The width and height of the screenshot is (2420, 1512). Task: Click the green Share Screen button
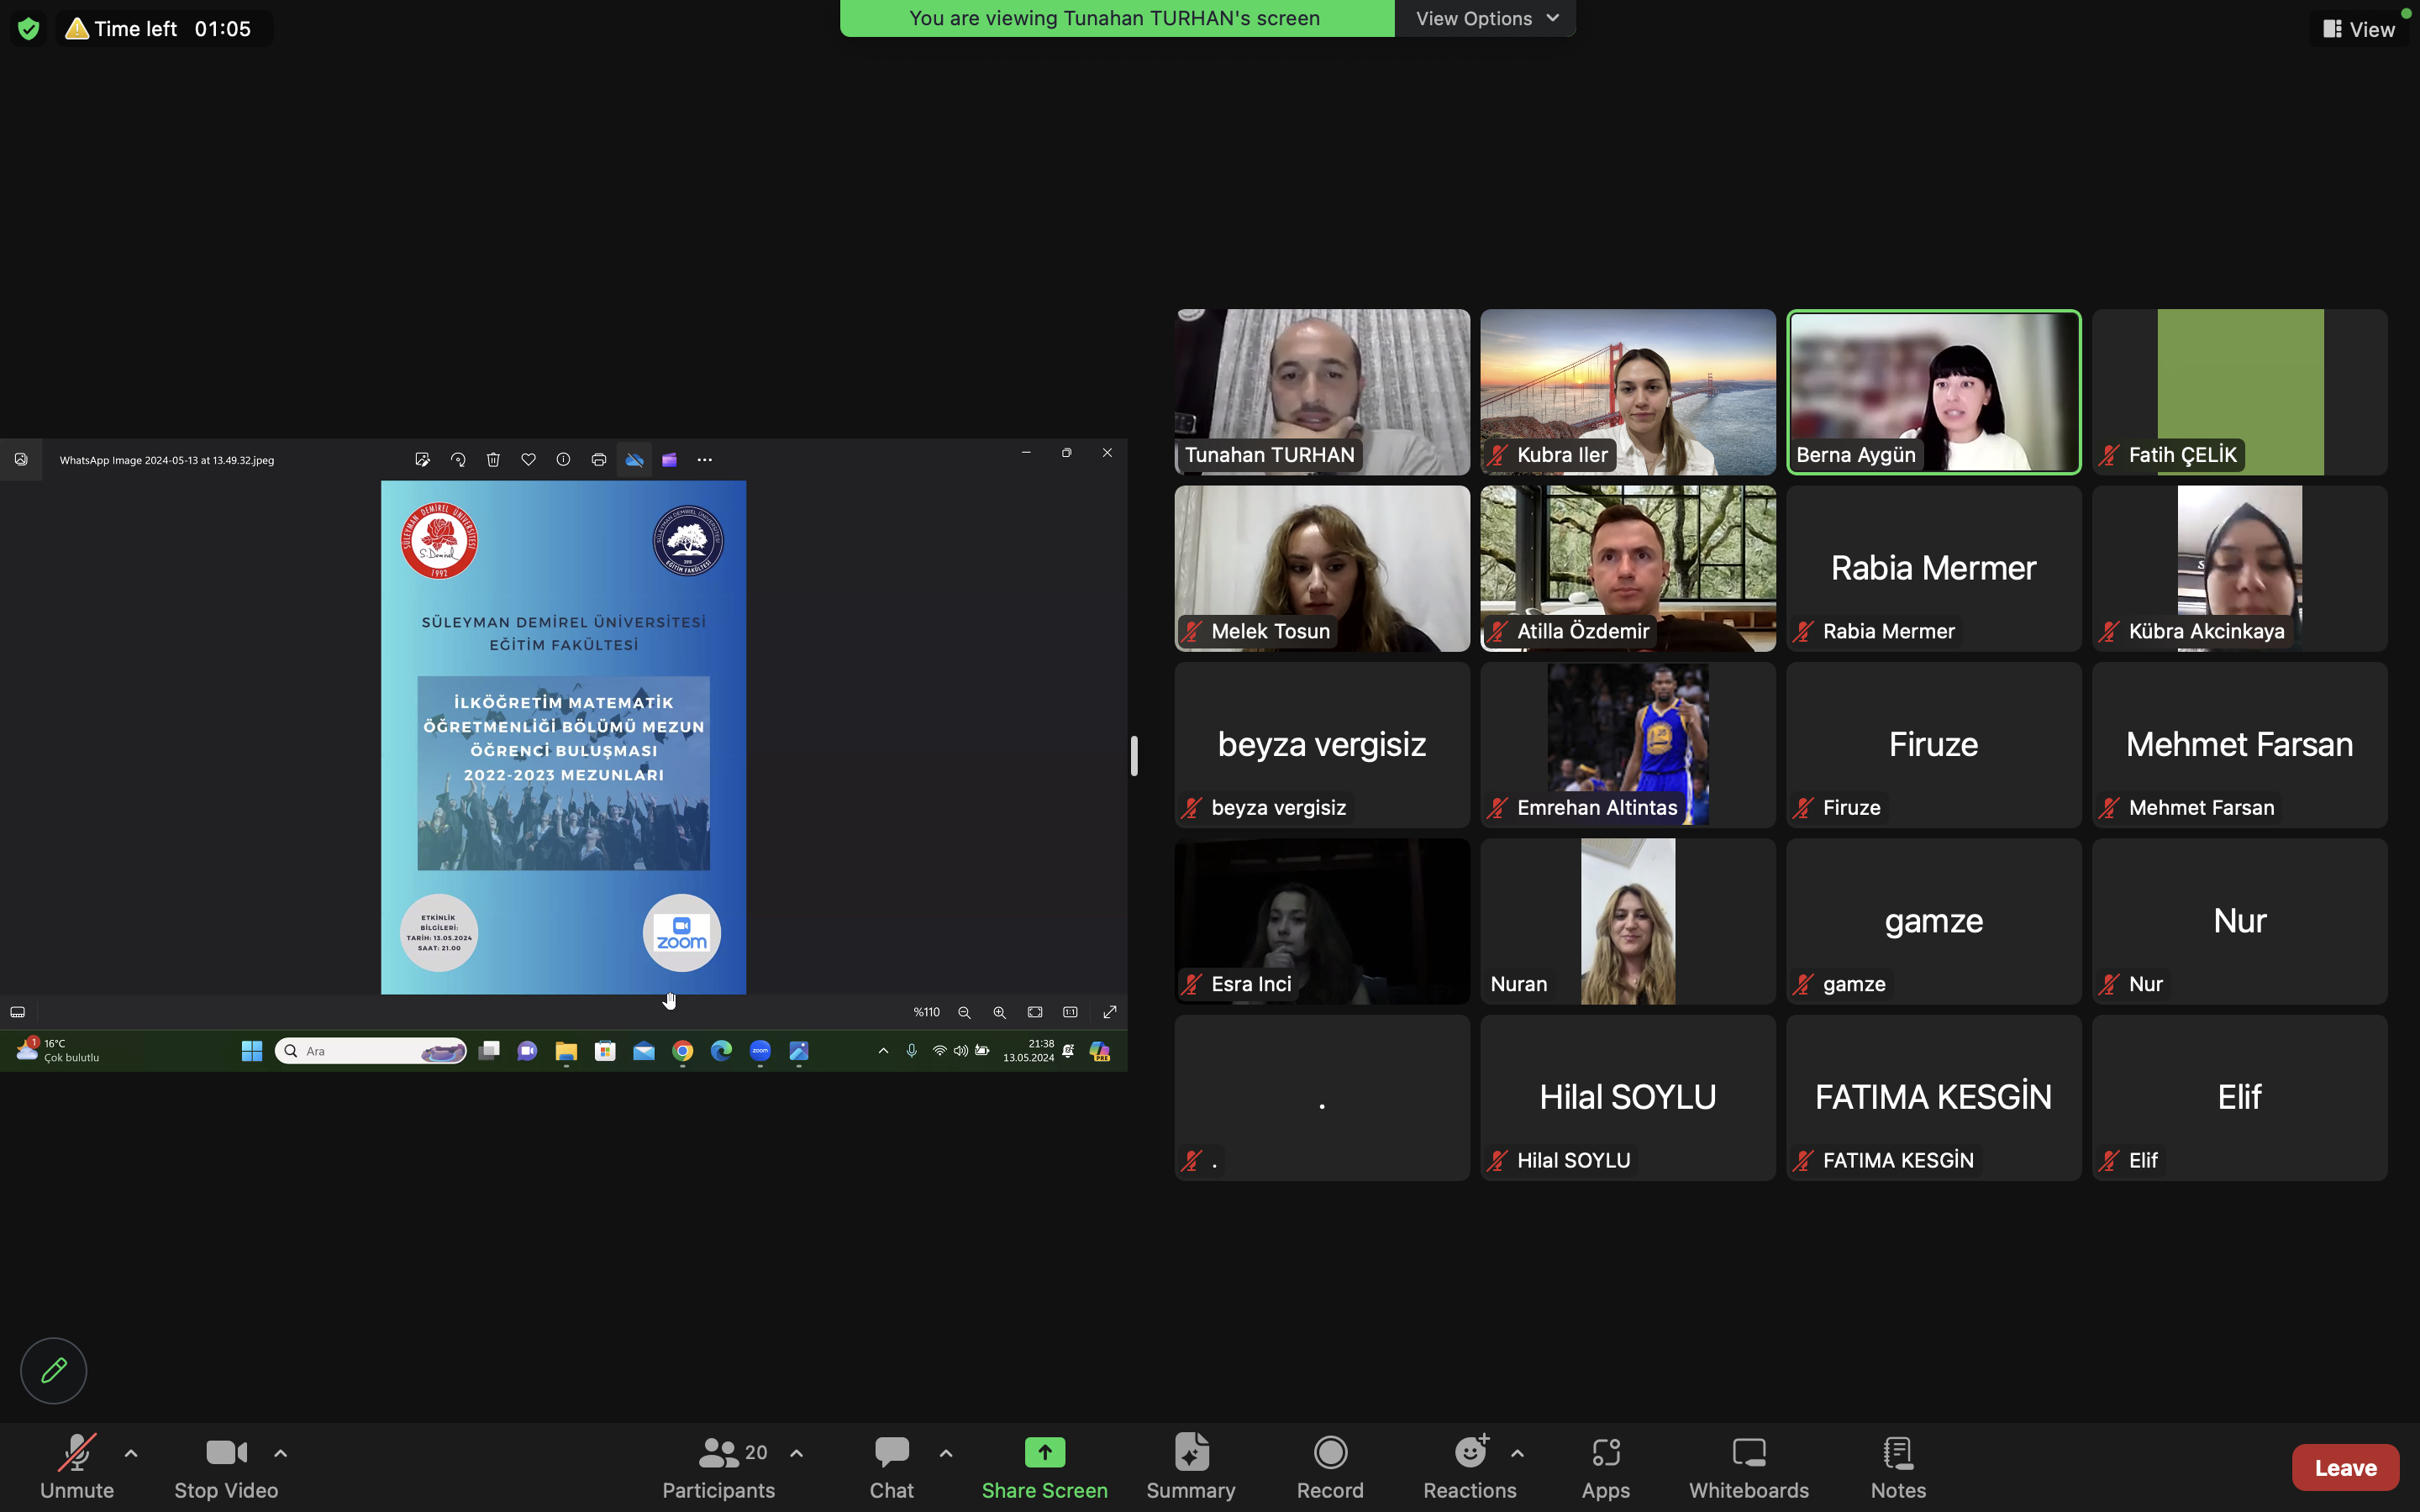click(1044, 1453)
